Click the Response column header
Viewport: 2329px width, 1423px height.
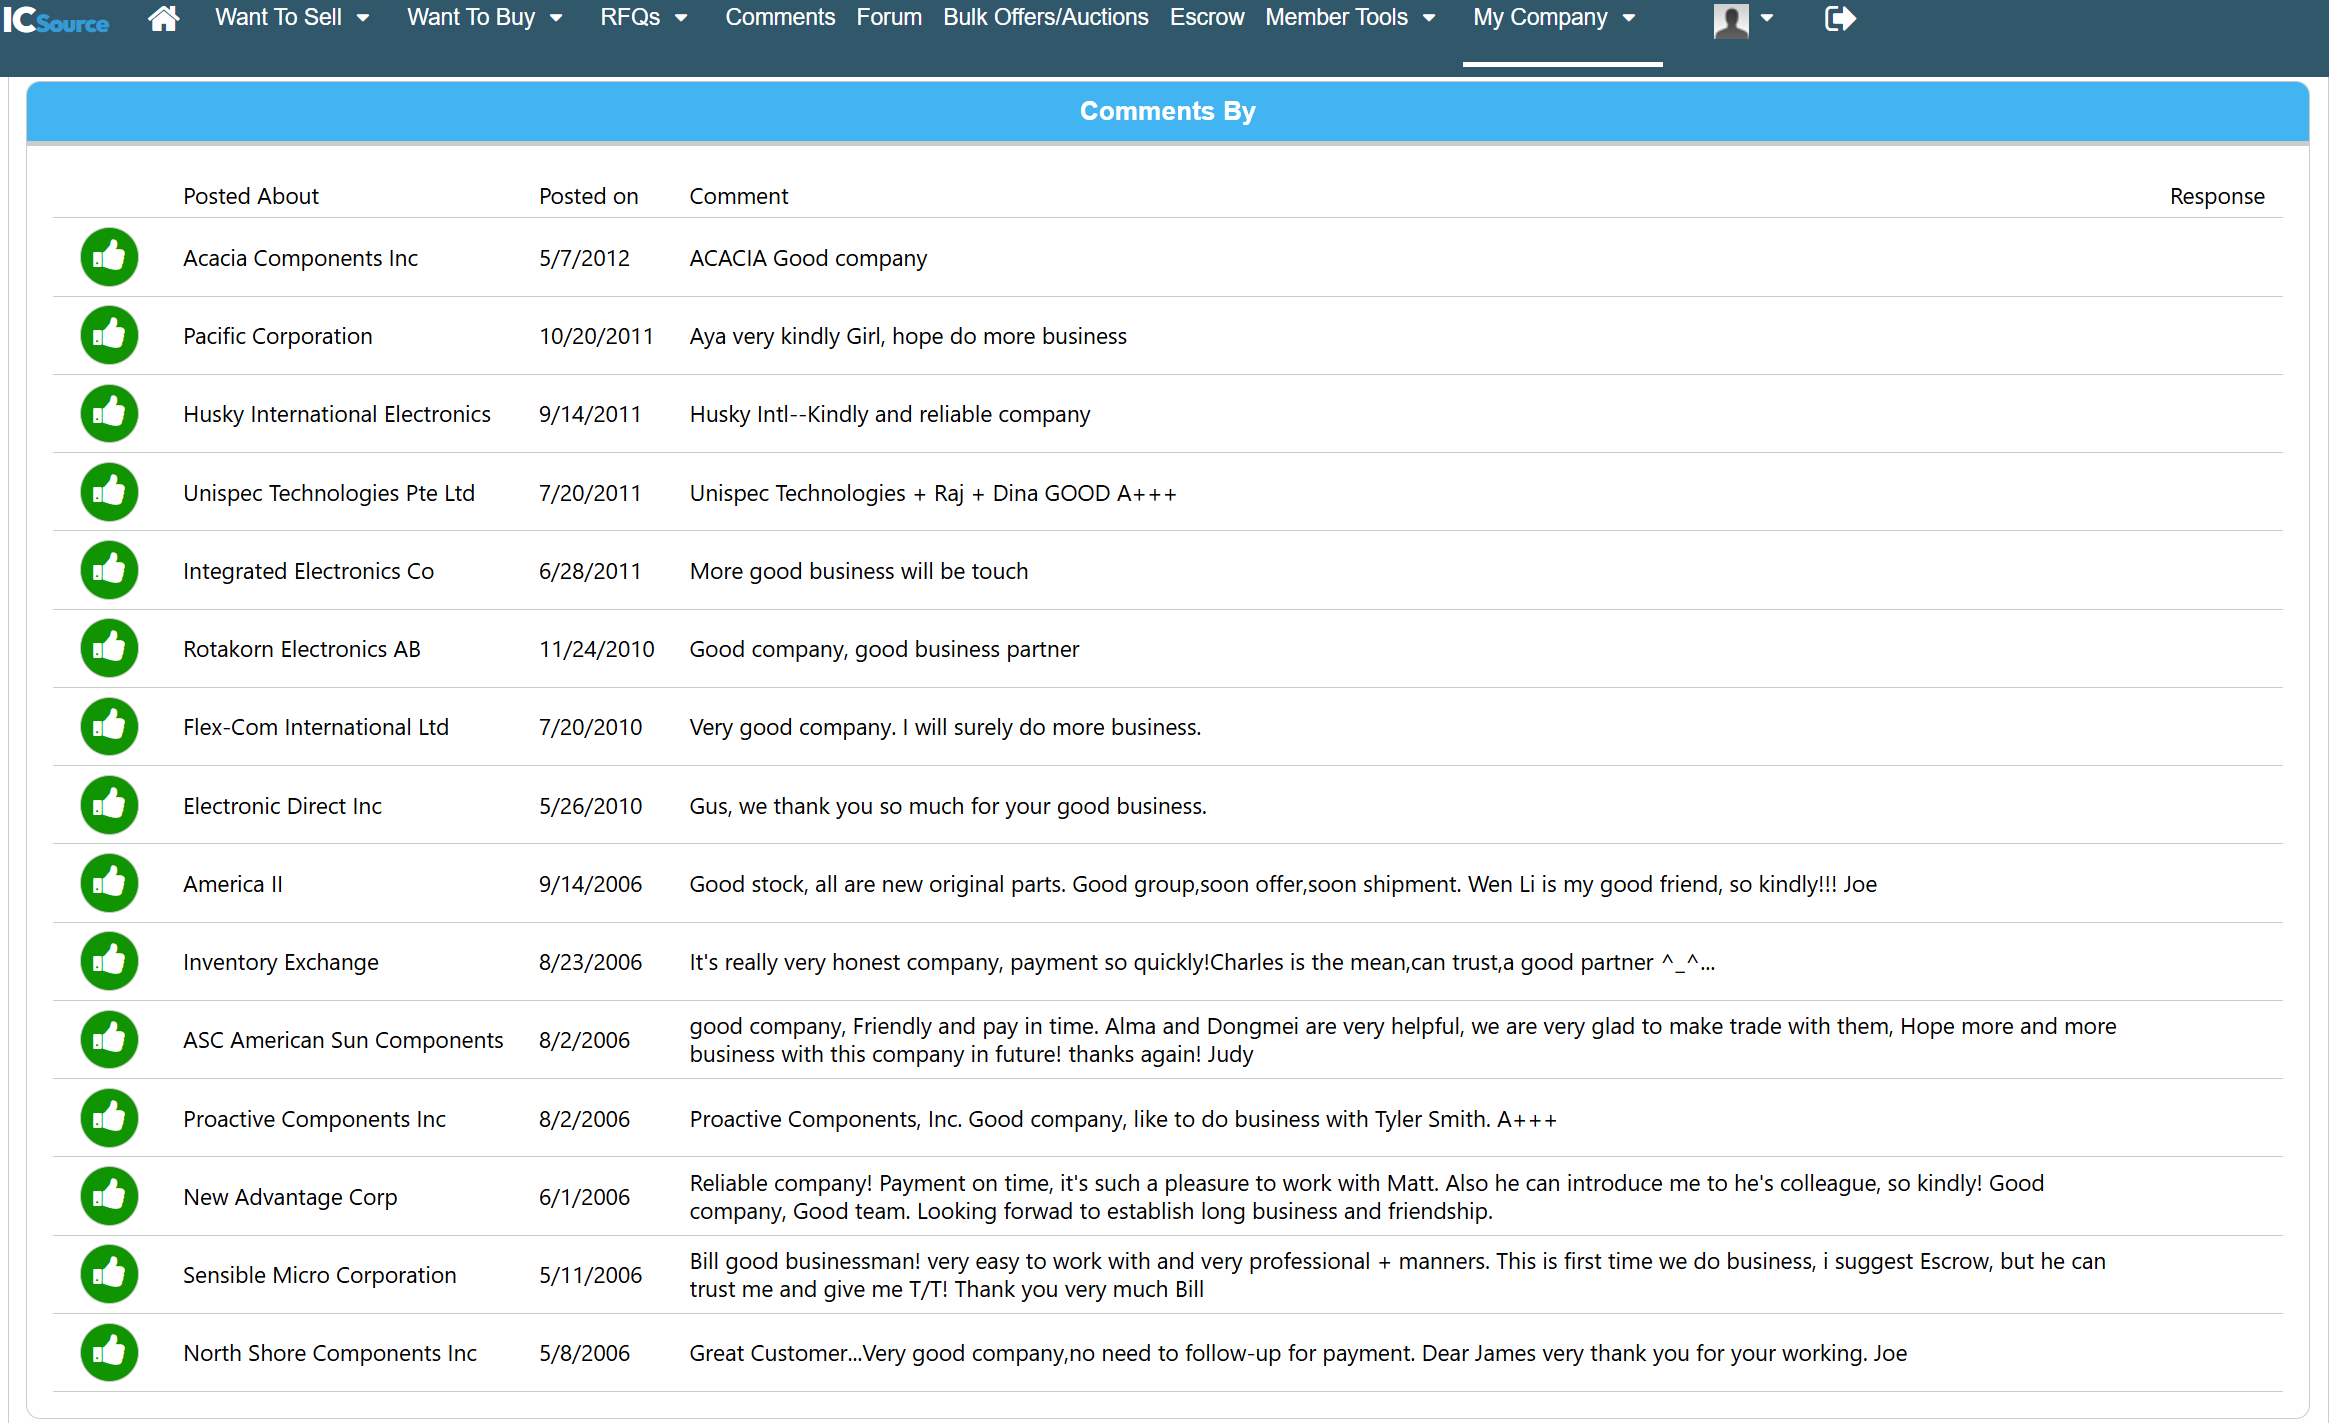coord(2217,196)
